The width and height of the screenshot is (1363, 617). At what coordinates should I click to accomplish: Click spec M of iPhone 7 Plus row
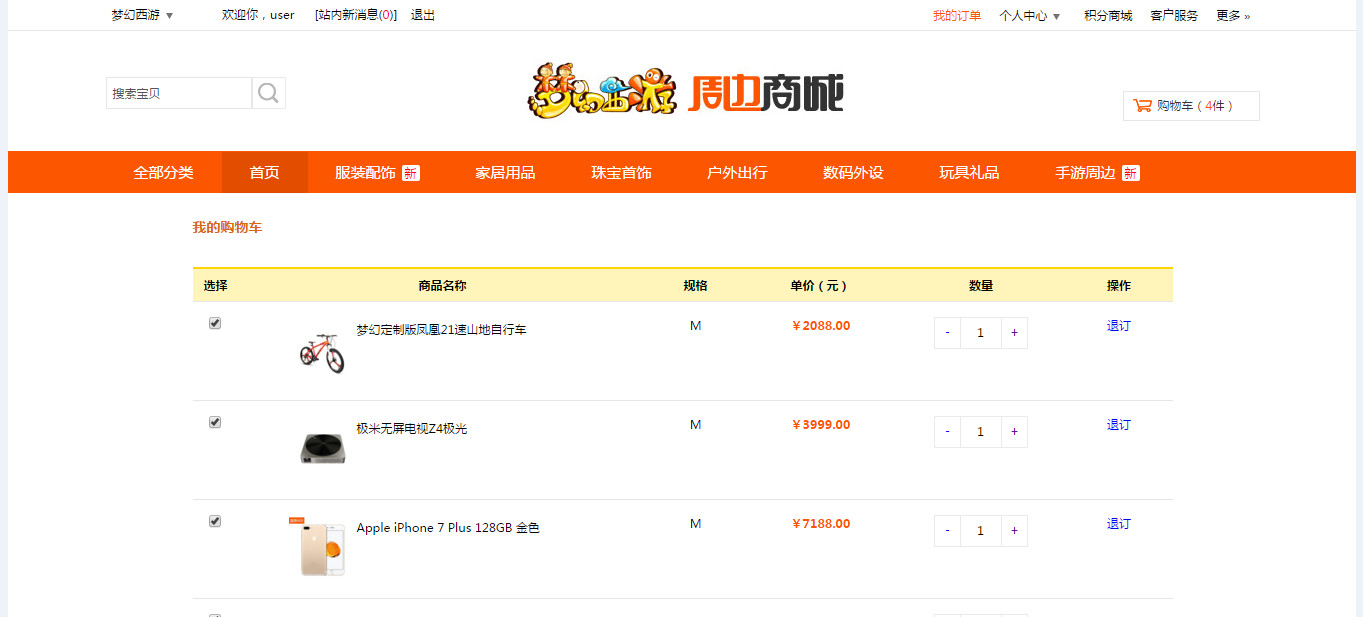696,524
